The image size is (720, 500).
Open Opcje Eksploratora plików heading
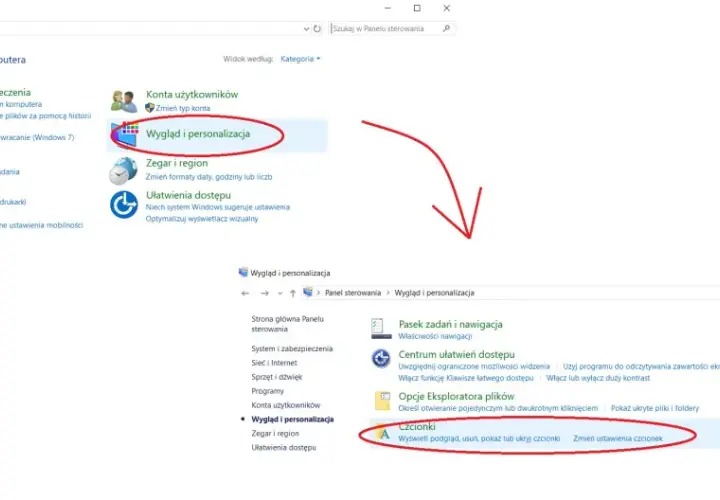coord(456,396)
